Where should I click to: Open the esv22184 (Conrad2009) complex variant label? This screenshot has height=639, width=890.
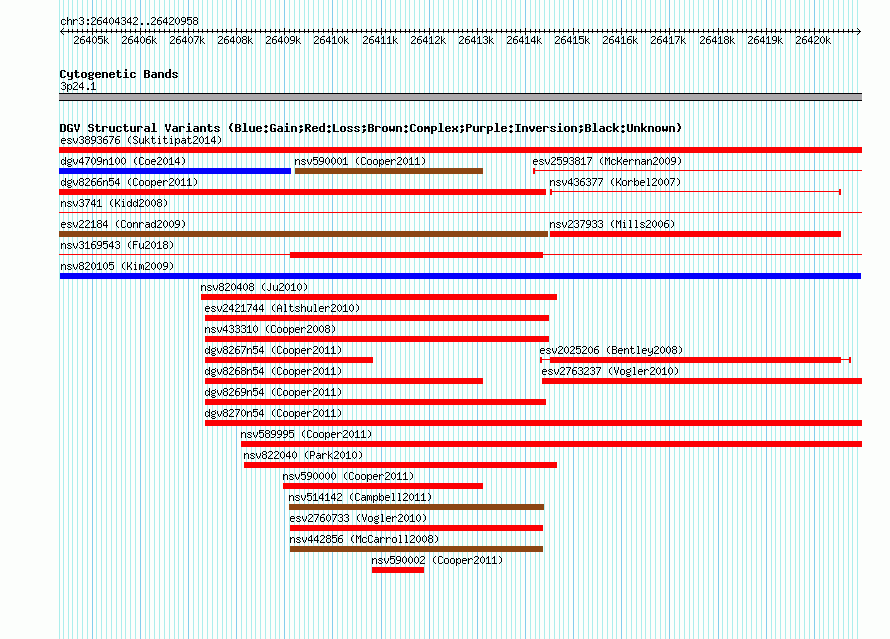(x=123, y=224)
